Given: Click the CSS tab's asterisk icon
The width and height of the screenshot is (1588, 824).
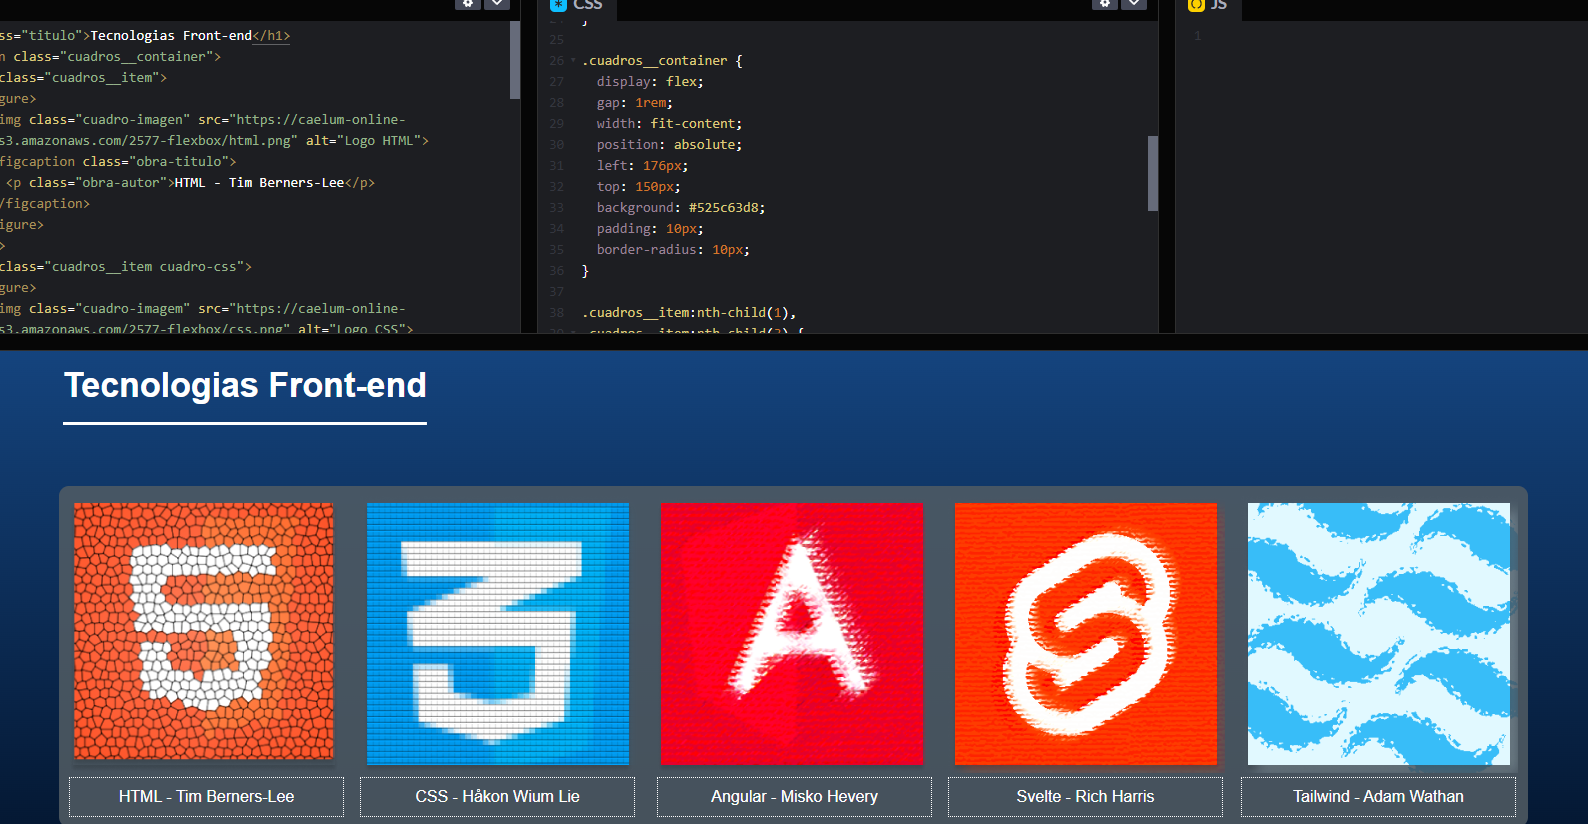Looking at the screenshot, I should pos(558,5).
